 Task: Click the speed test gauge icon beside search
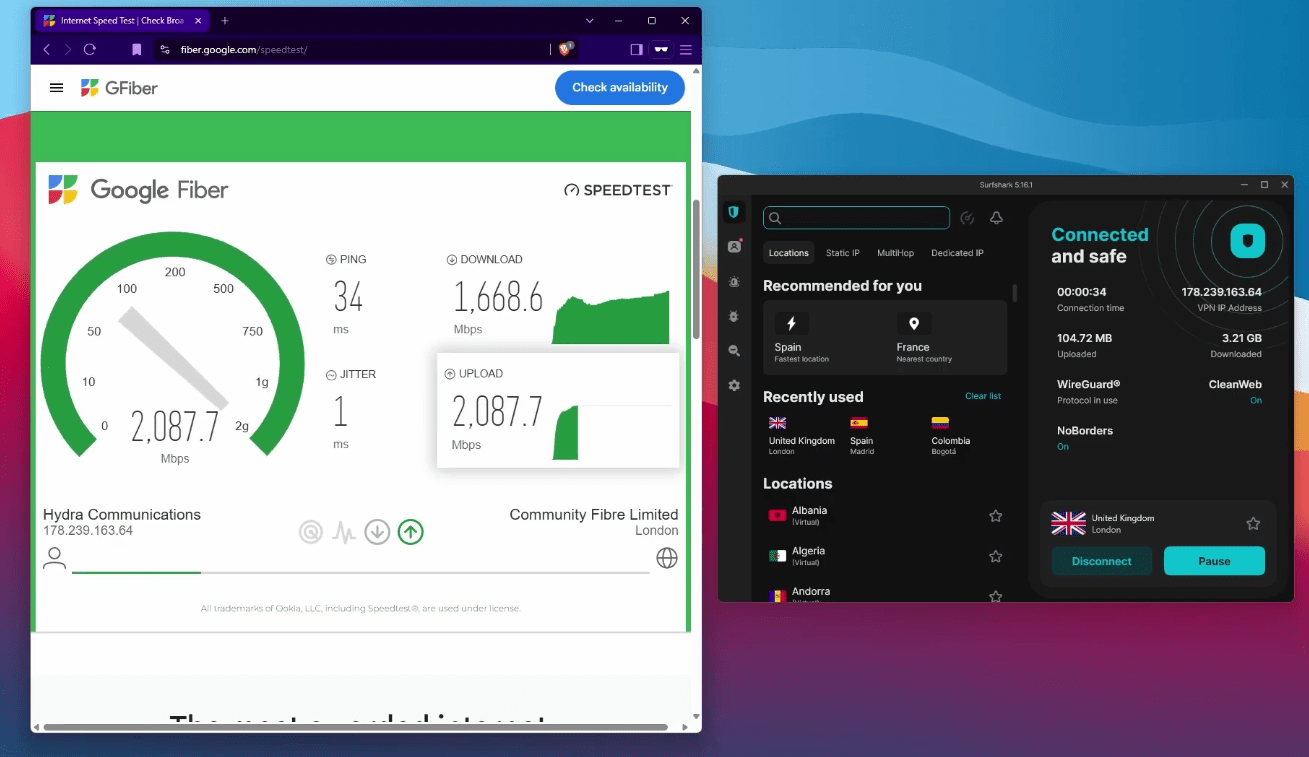point(967,218)
